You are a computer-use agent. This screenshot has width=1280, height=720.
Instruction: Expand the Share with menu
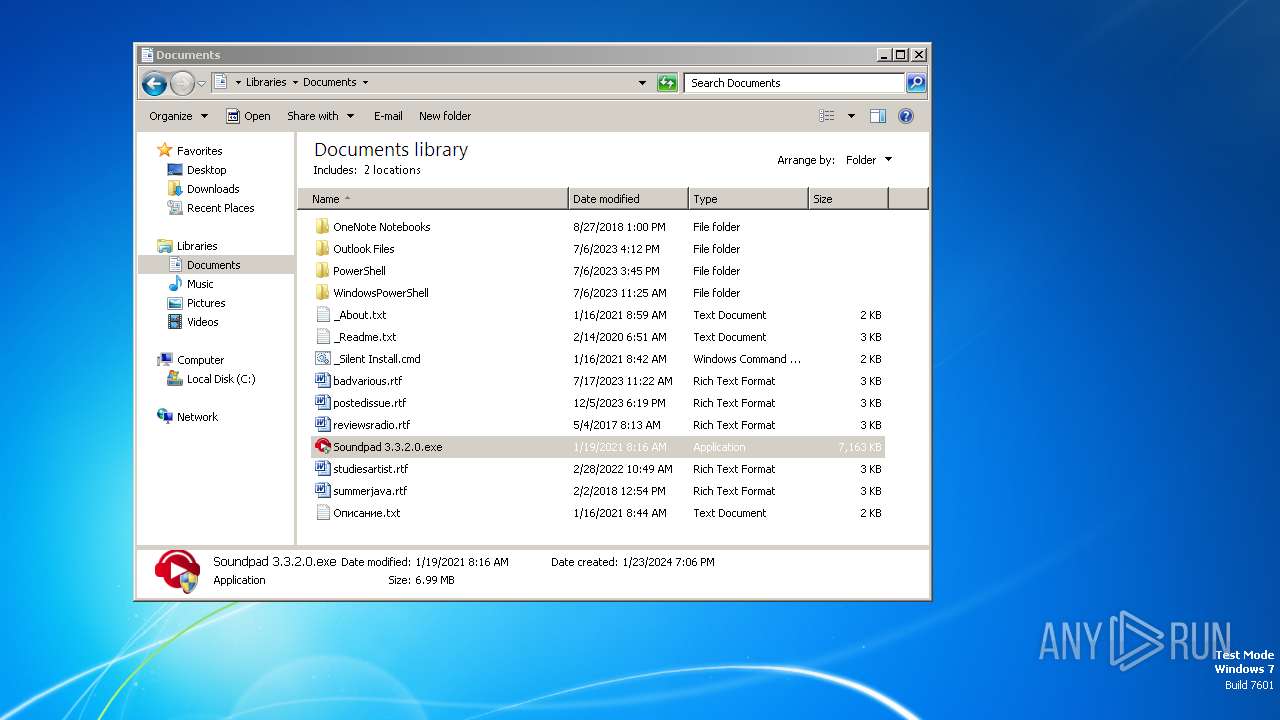(x=321, y=116)
